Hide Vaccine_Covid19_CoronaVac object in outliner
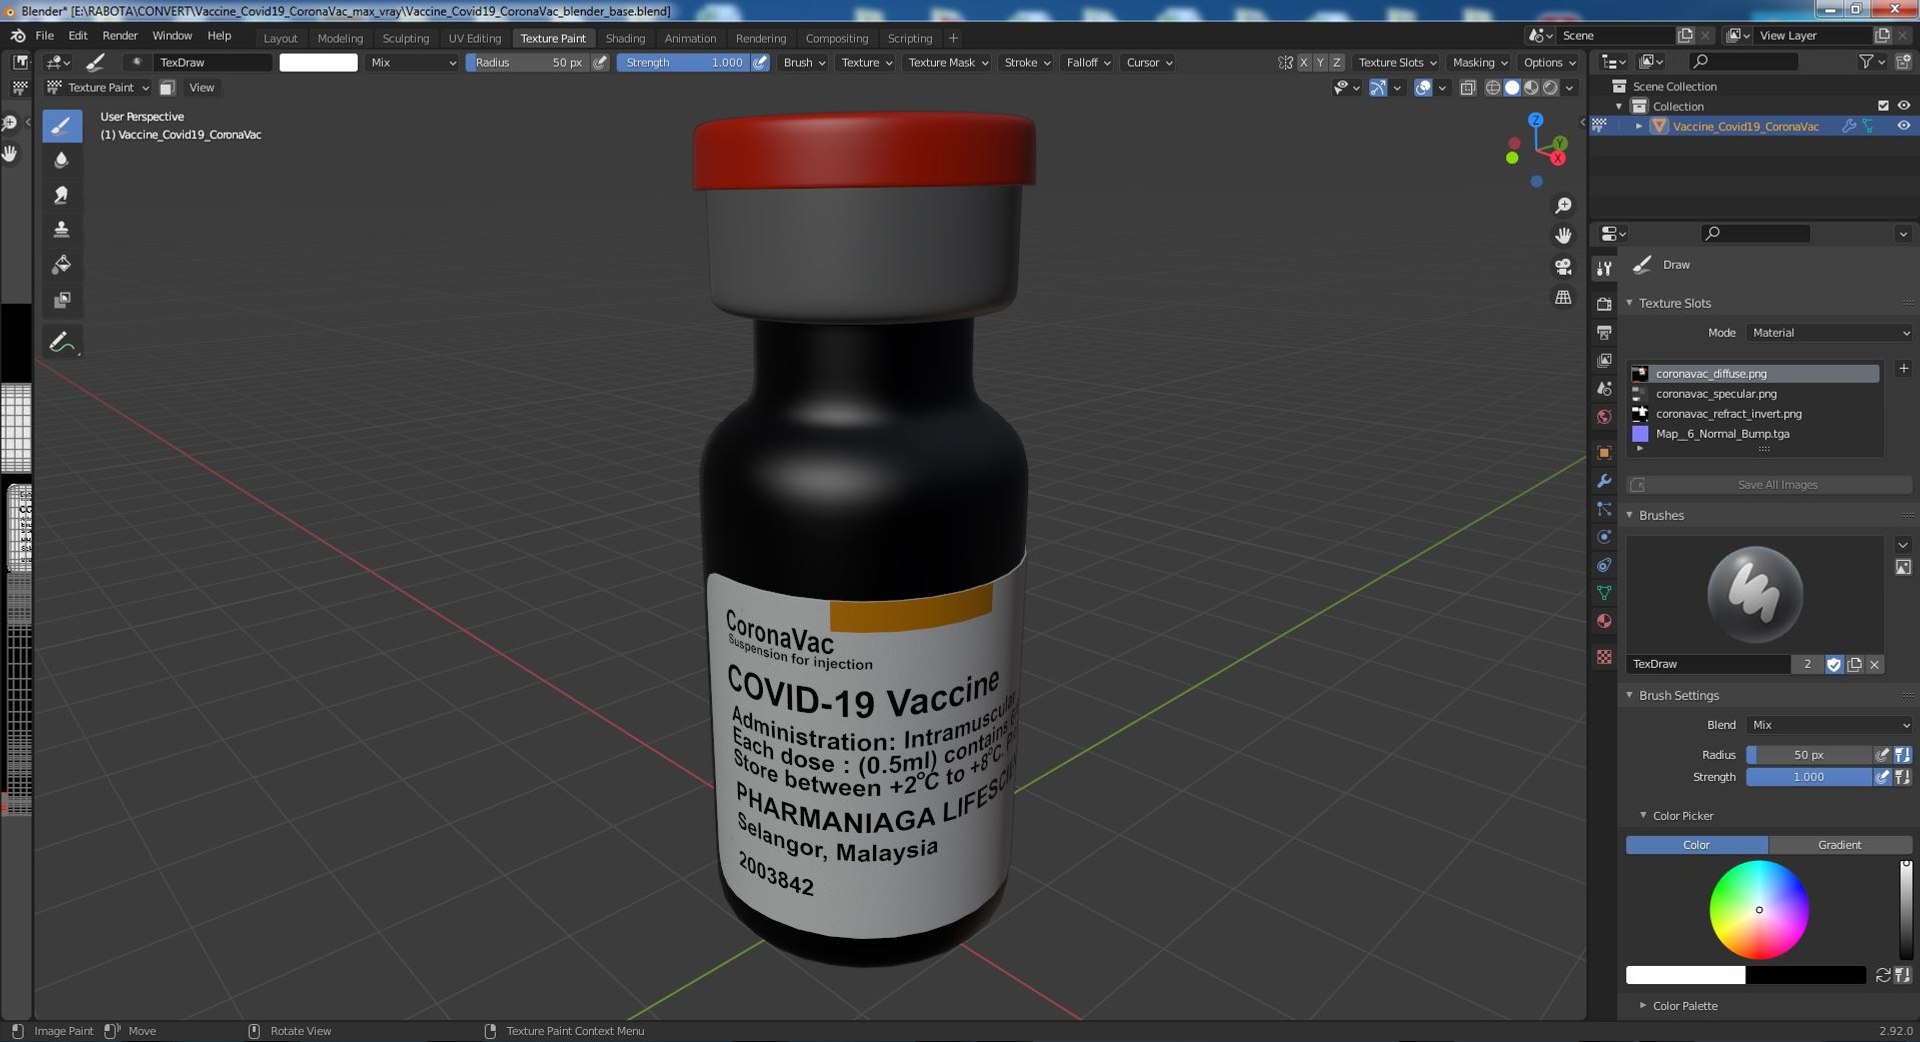This screenshot has width=1920, height=1042. [1903, 126]
